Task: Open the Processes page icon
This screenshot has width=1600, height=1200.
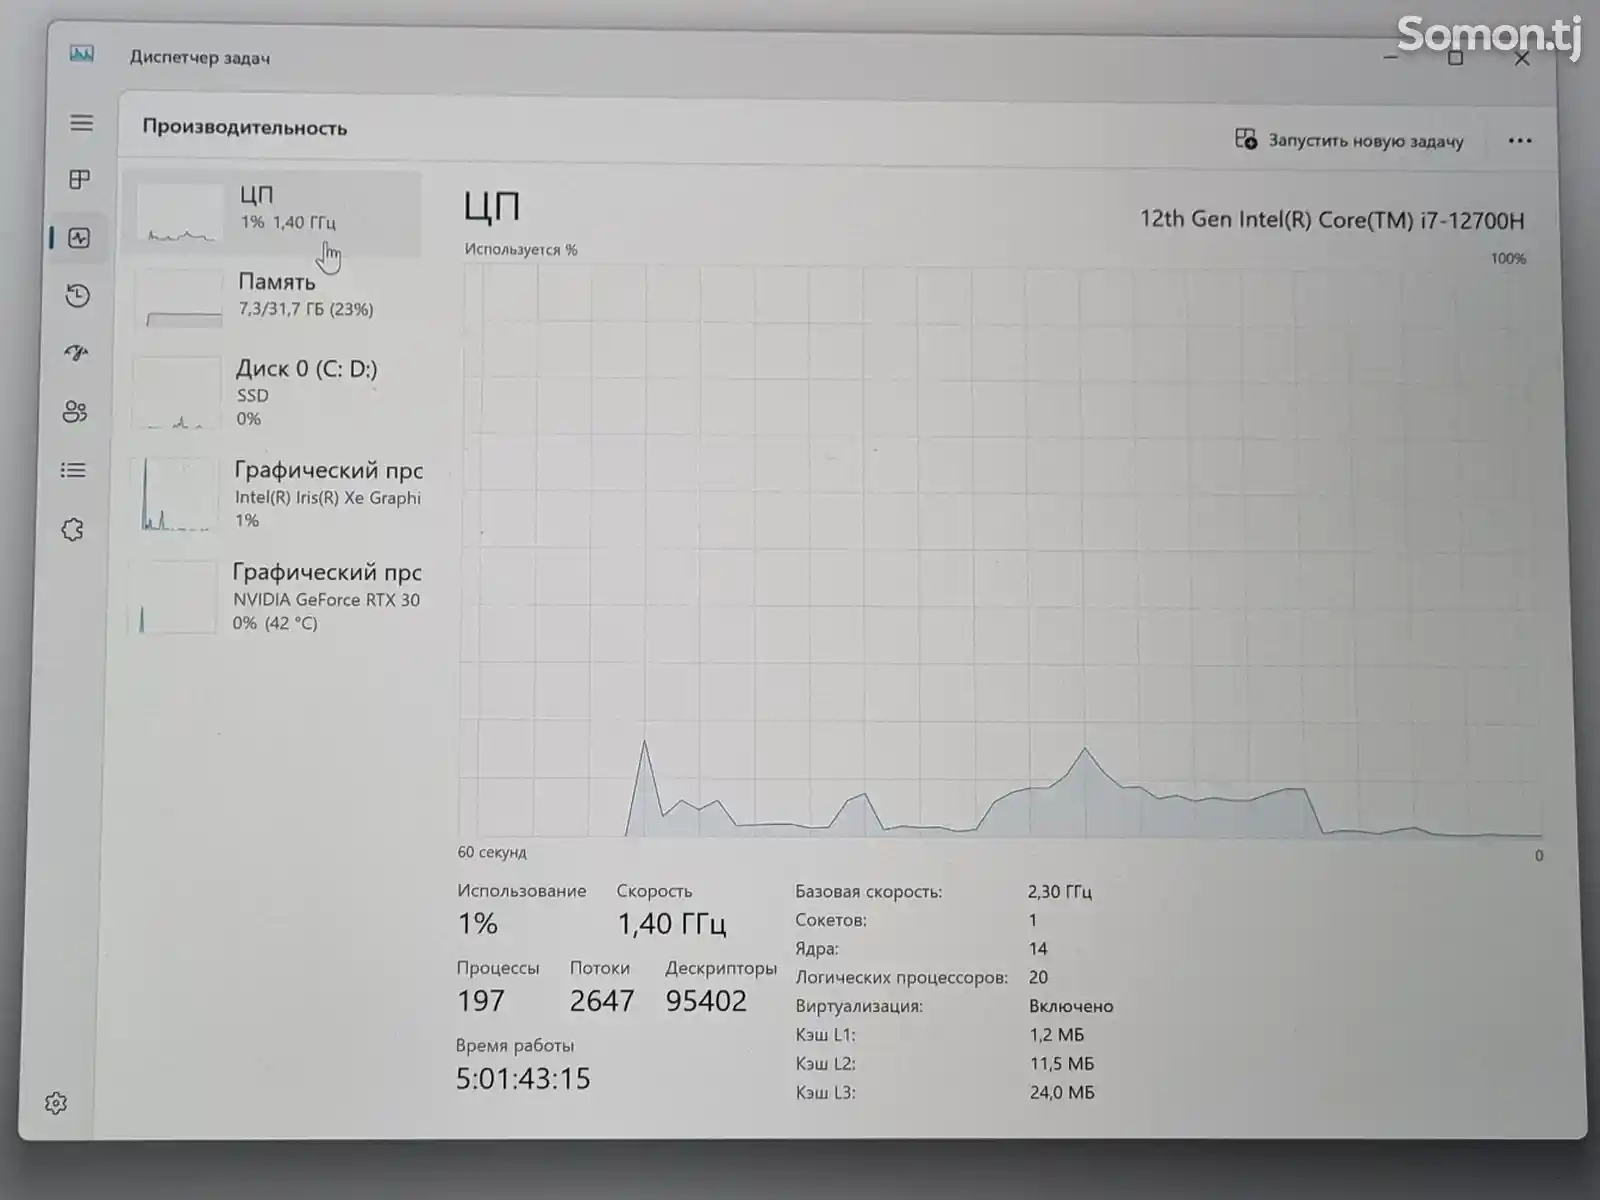Action: pos(79,180)
